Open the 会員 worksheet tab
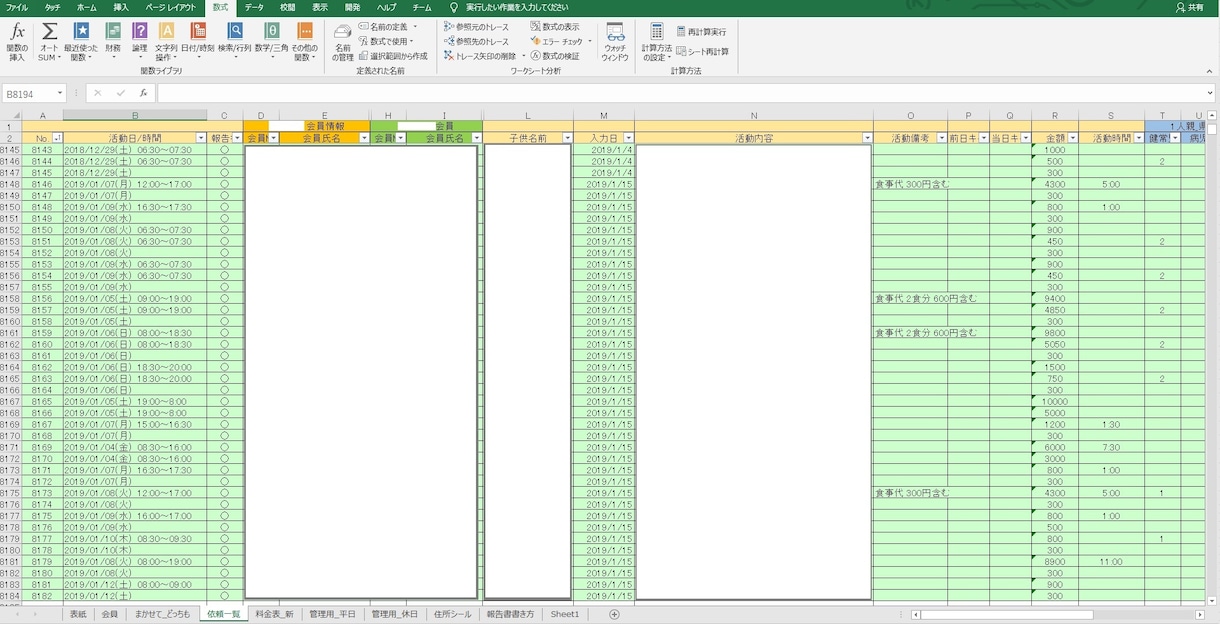Image resolution: width=1220 pixels, height=624 pixels. pos(109,614)
